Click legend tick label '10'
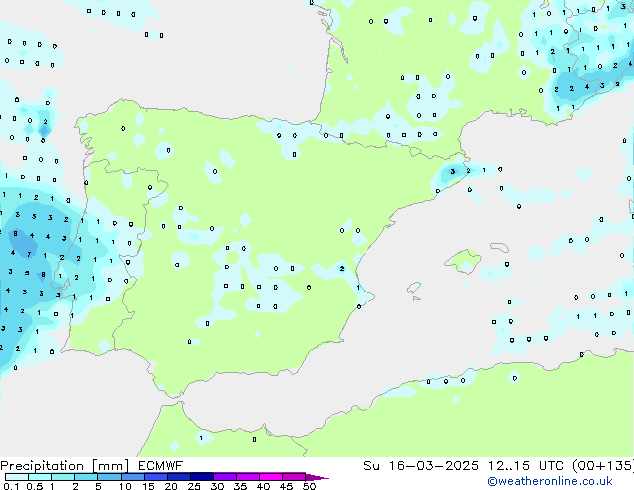The height and width of the screenshot is (490, 634). point(125,486)
